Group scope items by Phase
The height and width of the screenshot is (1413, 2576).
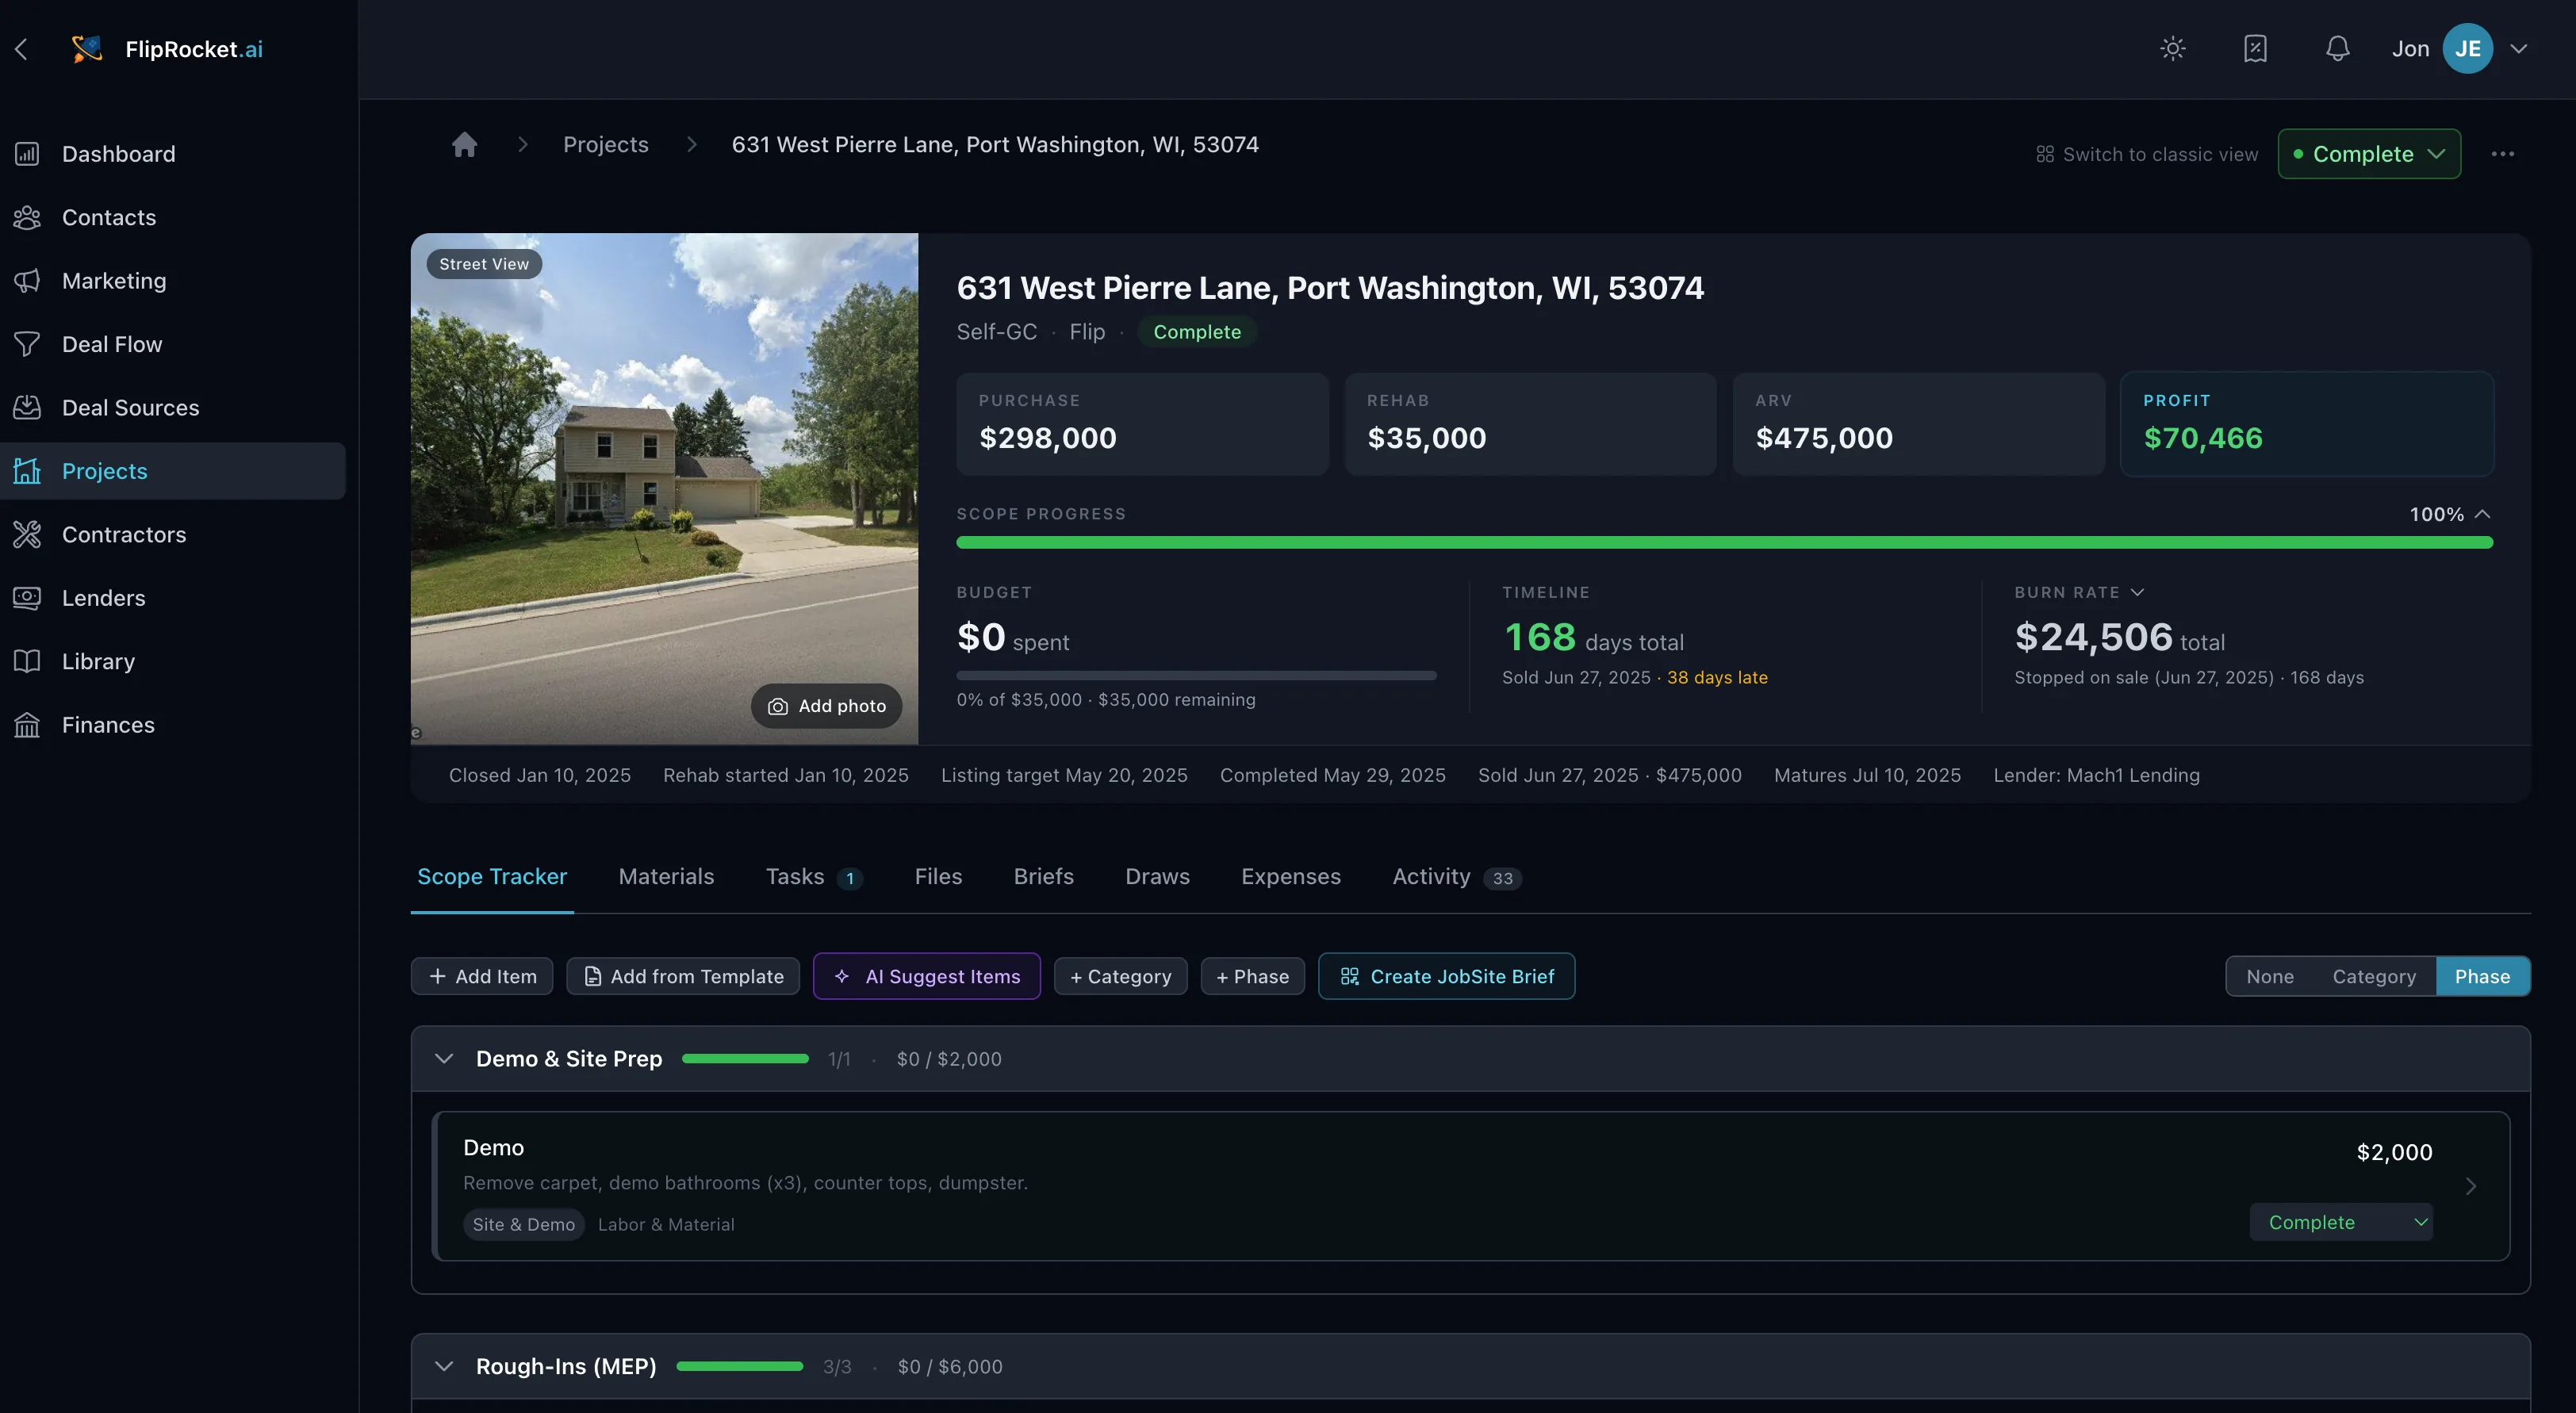click(x=2482, y=977)
